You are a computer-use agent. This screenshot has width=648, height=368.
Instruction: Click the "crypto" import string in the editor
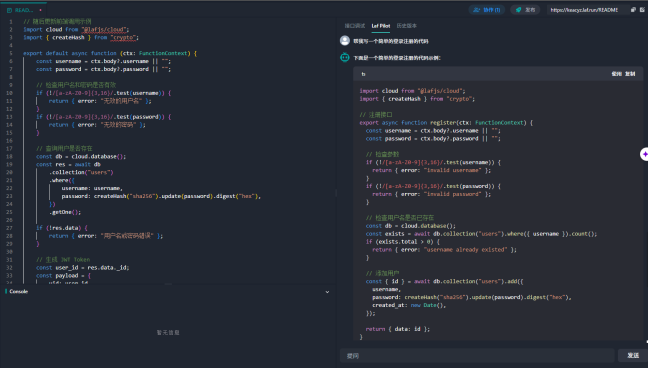coord(124,37)
